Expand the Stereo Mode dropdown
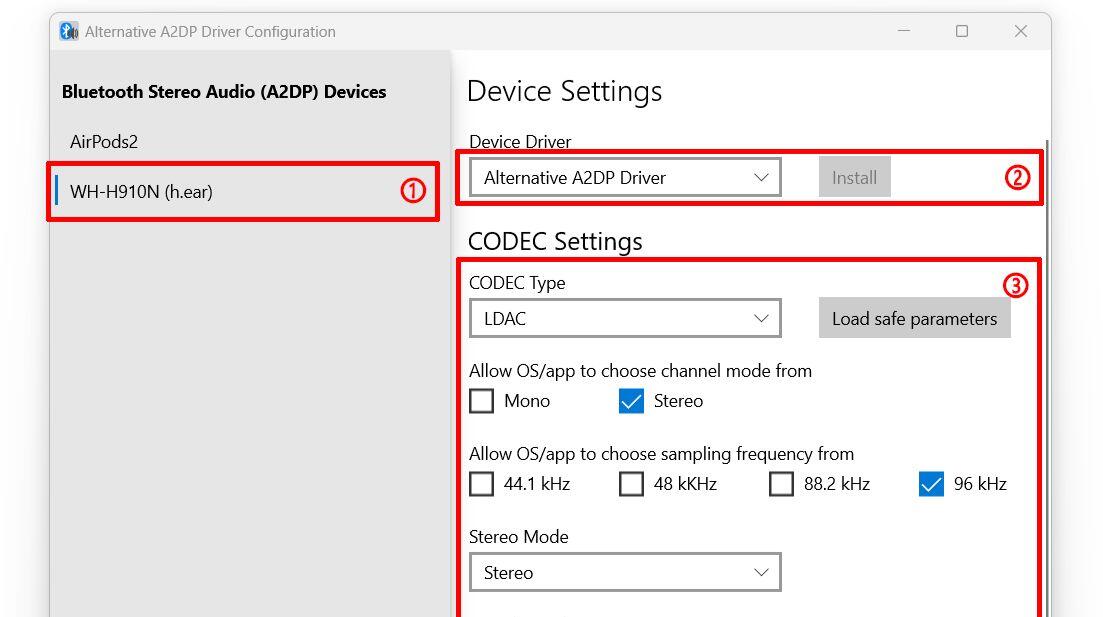Screen dimensions: 1103x617 (x=625, y=572)
